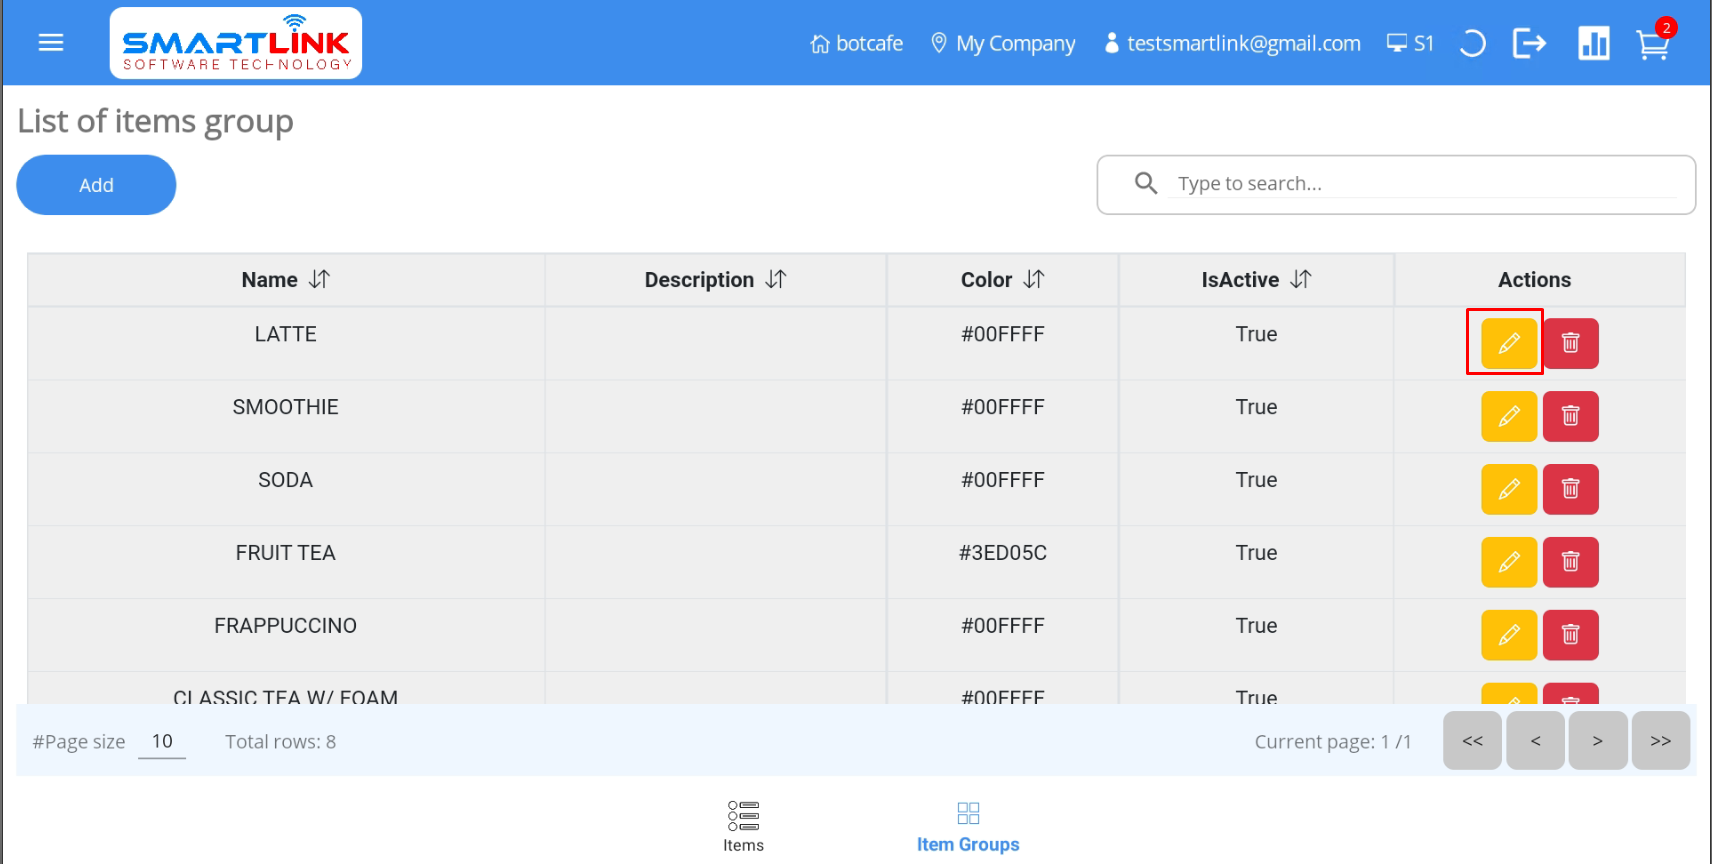Screen dimensions: 1712x864
Task: Jump to the last page
Action: tap(1660, 741)
